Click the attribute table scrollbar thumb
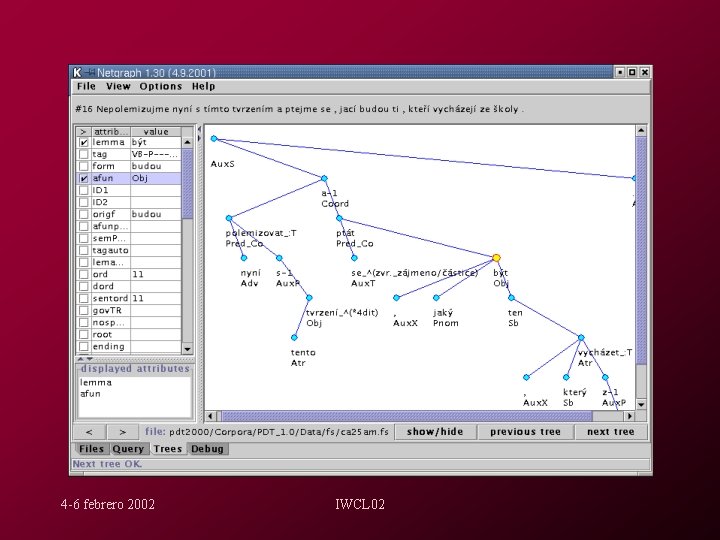The height and width of the screenshot is (540, 720). 187,184
